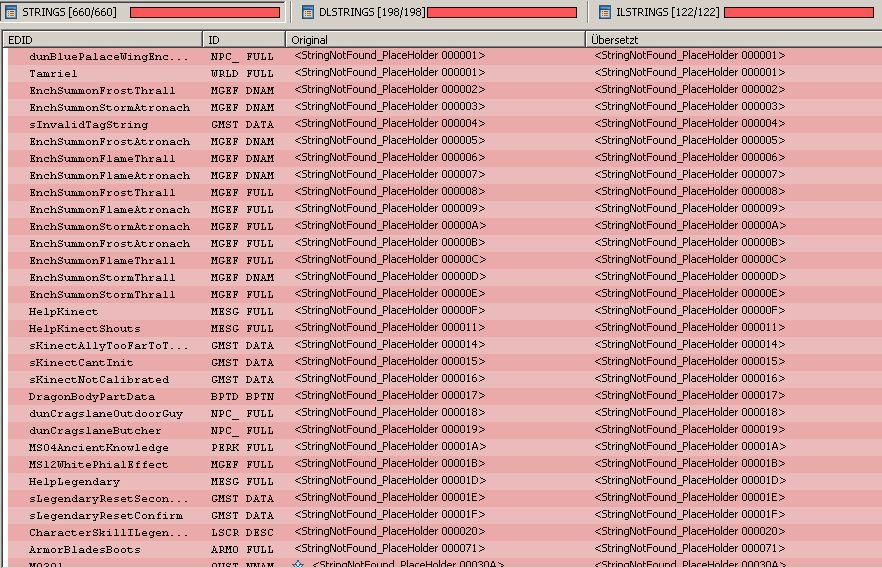Select the MS04AncientKnowledge row
Screen dimensions: 882x568
click(444, 447)
